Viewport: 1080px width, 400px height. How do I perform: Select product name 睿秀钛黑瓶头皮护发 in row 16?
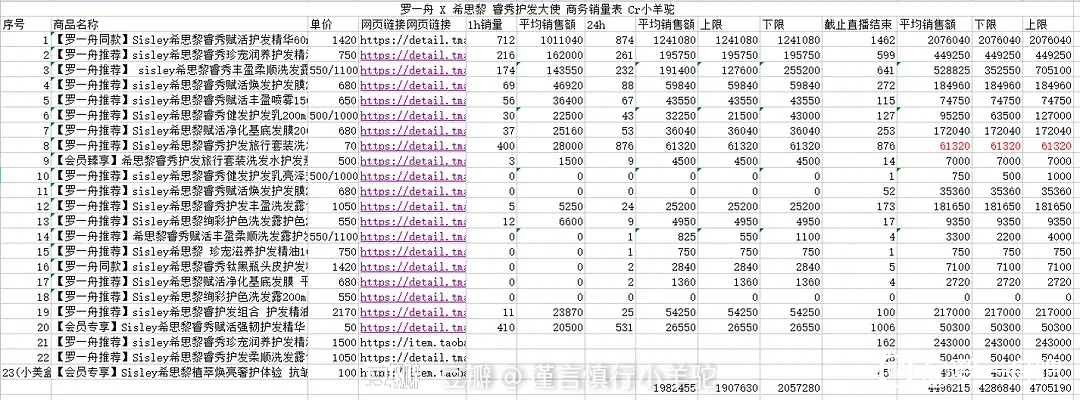pyautogui.click(x=180, y=267)
